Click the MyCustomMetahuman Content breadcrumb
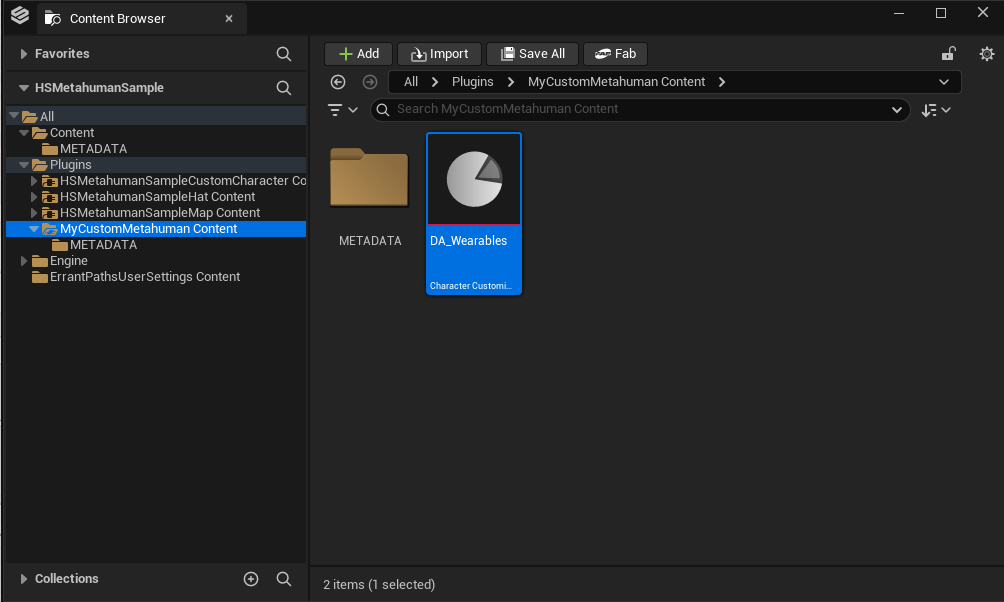The height and width of the screenshot is (602, 1004). click(616, 82)
